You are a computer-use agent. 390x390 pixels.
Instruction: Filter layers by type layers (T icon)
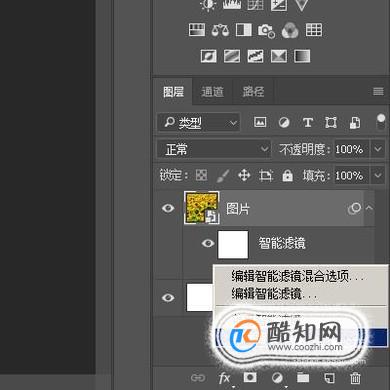pyautogui.click(x=308, y=123)
